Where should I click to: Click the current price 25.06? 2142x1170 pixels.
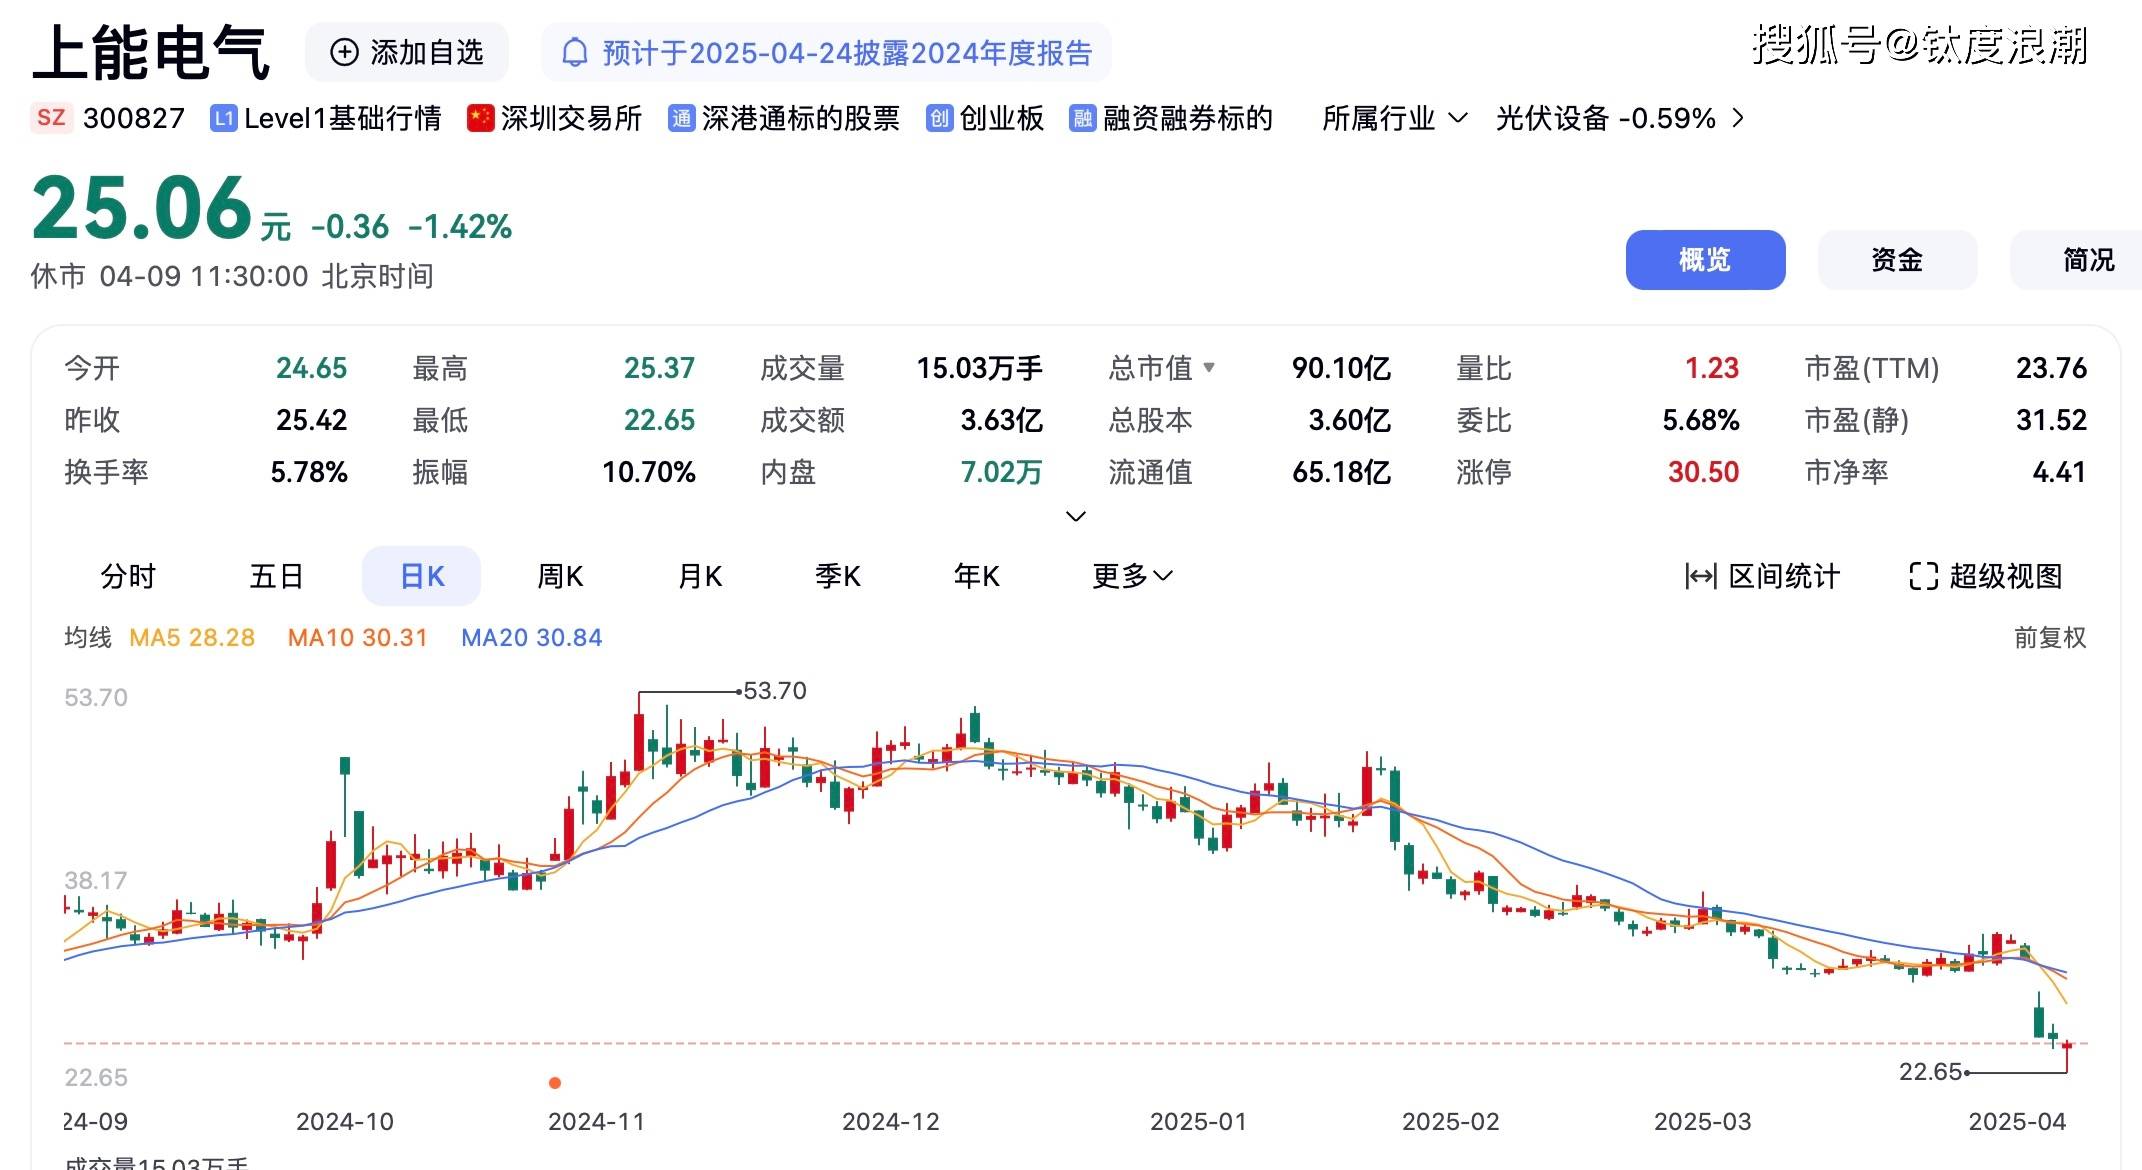(x=141, y=208)
